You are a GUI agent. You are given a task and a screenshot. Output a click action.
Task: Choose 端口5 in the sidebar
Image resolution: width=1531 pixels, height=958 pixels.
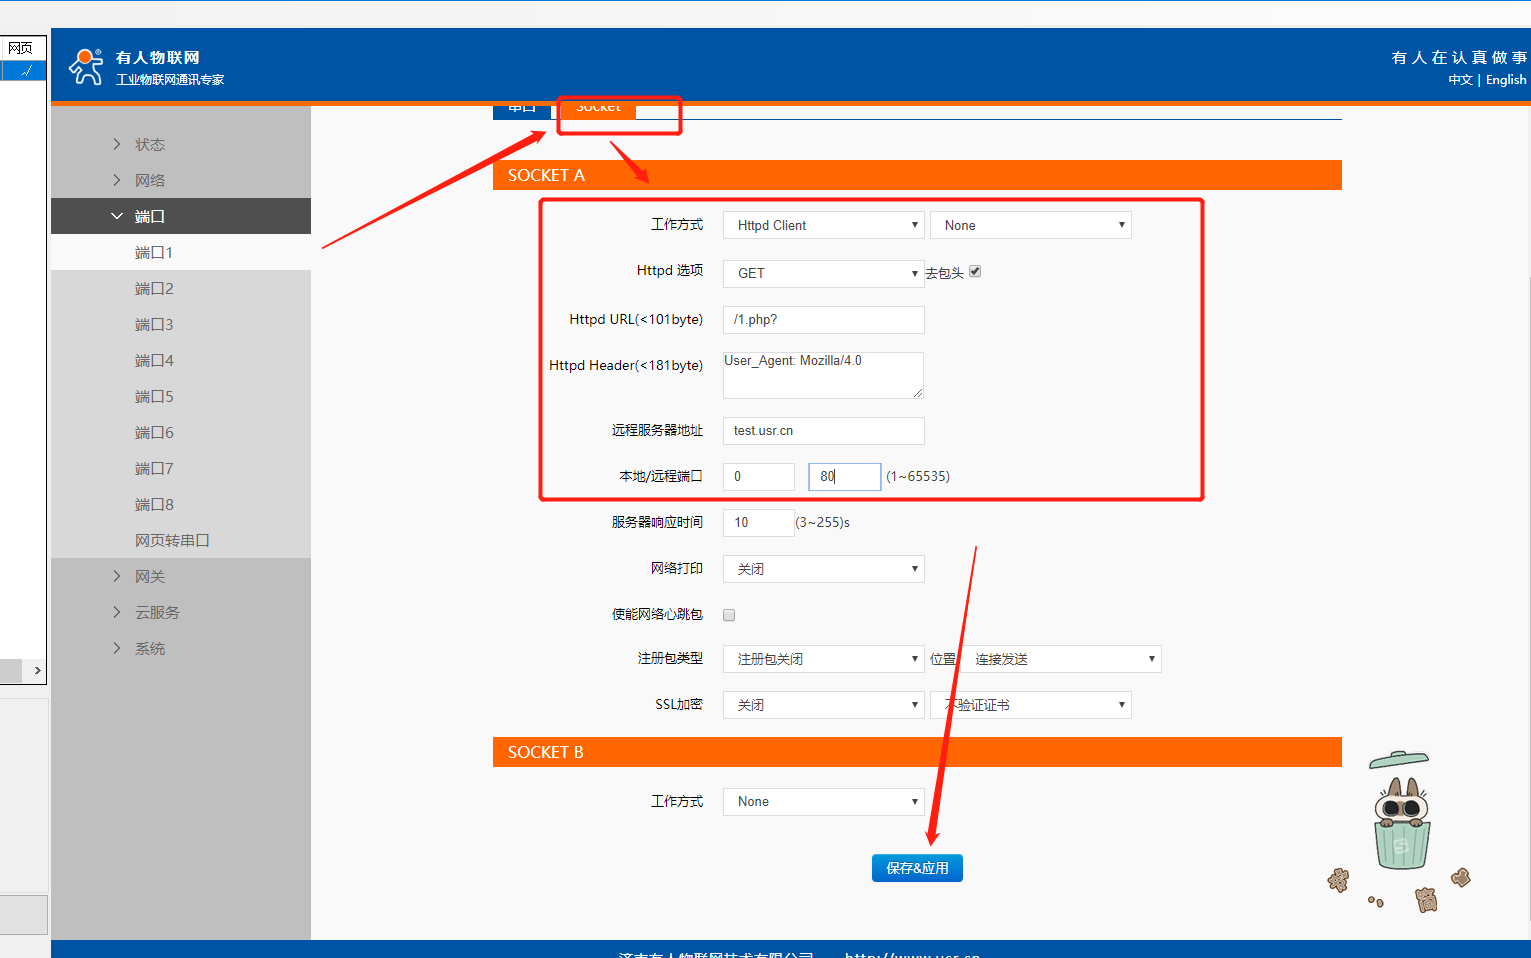pyautogui.click(x=181, y=396)
